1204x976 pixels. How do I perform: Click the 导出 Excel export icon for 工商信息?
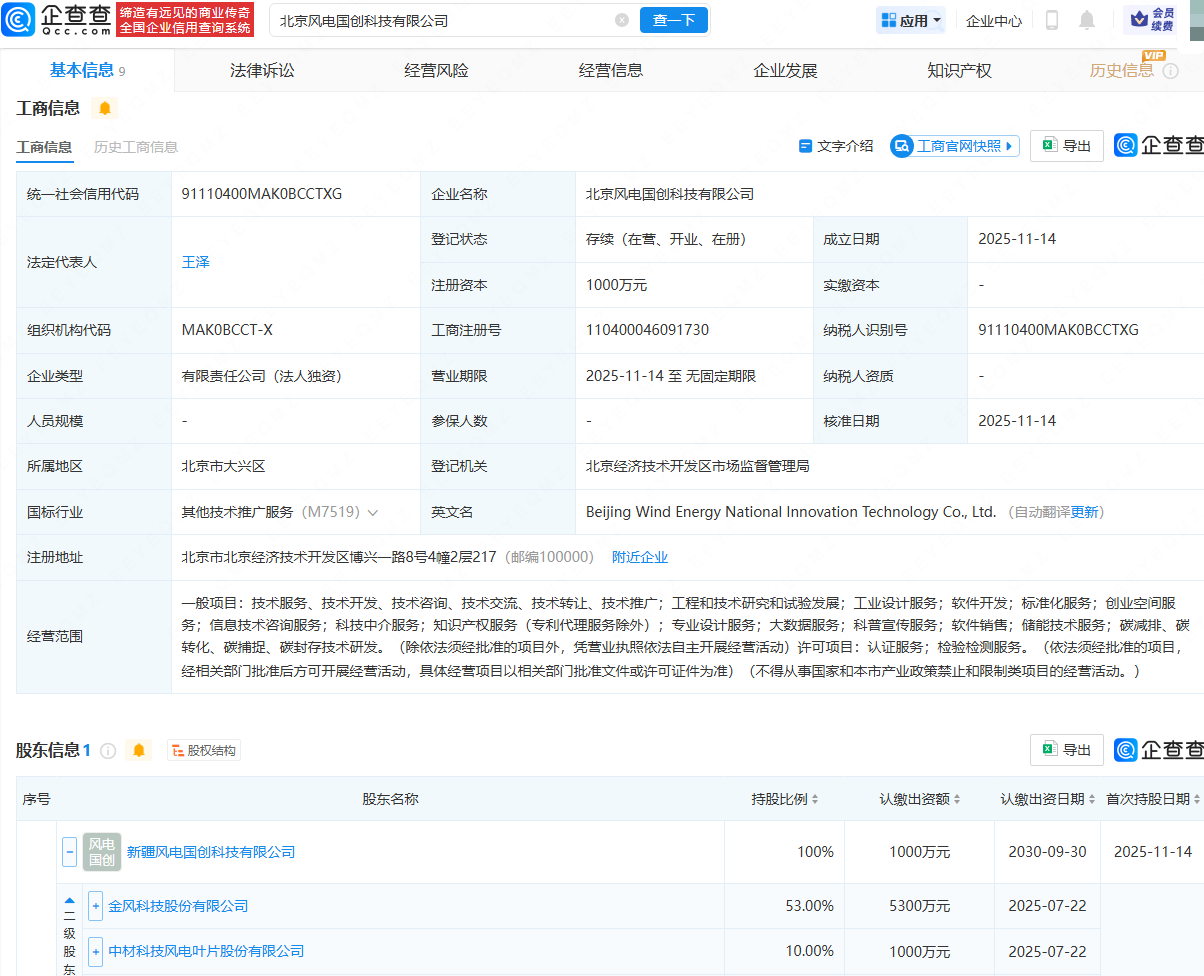pos(1066,145)
